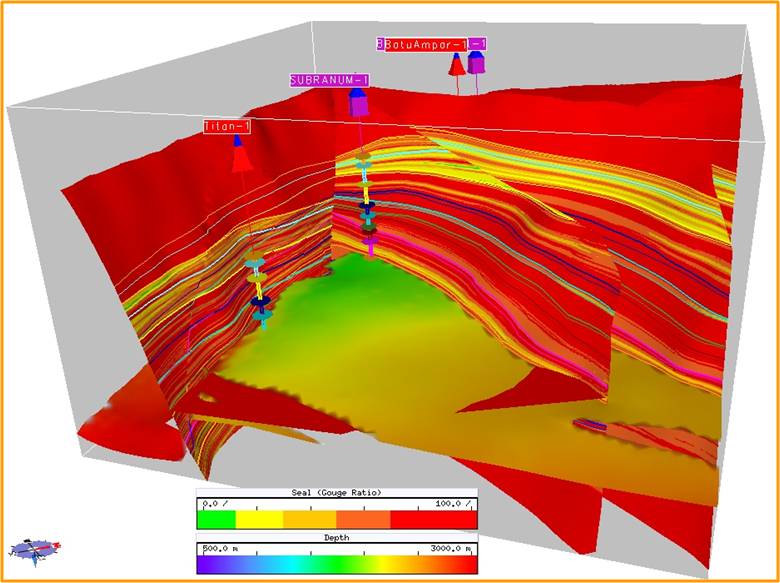Click the Seal (Gouge Ratio) legend title

(338, 492)
